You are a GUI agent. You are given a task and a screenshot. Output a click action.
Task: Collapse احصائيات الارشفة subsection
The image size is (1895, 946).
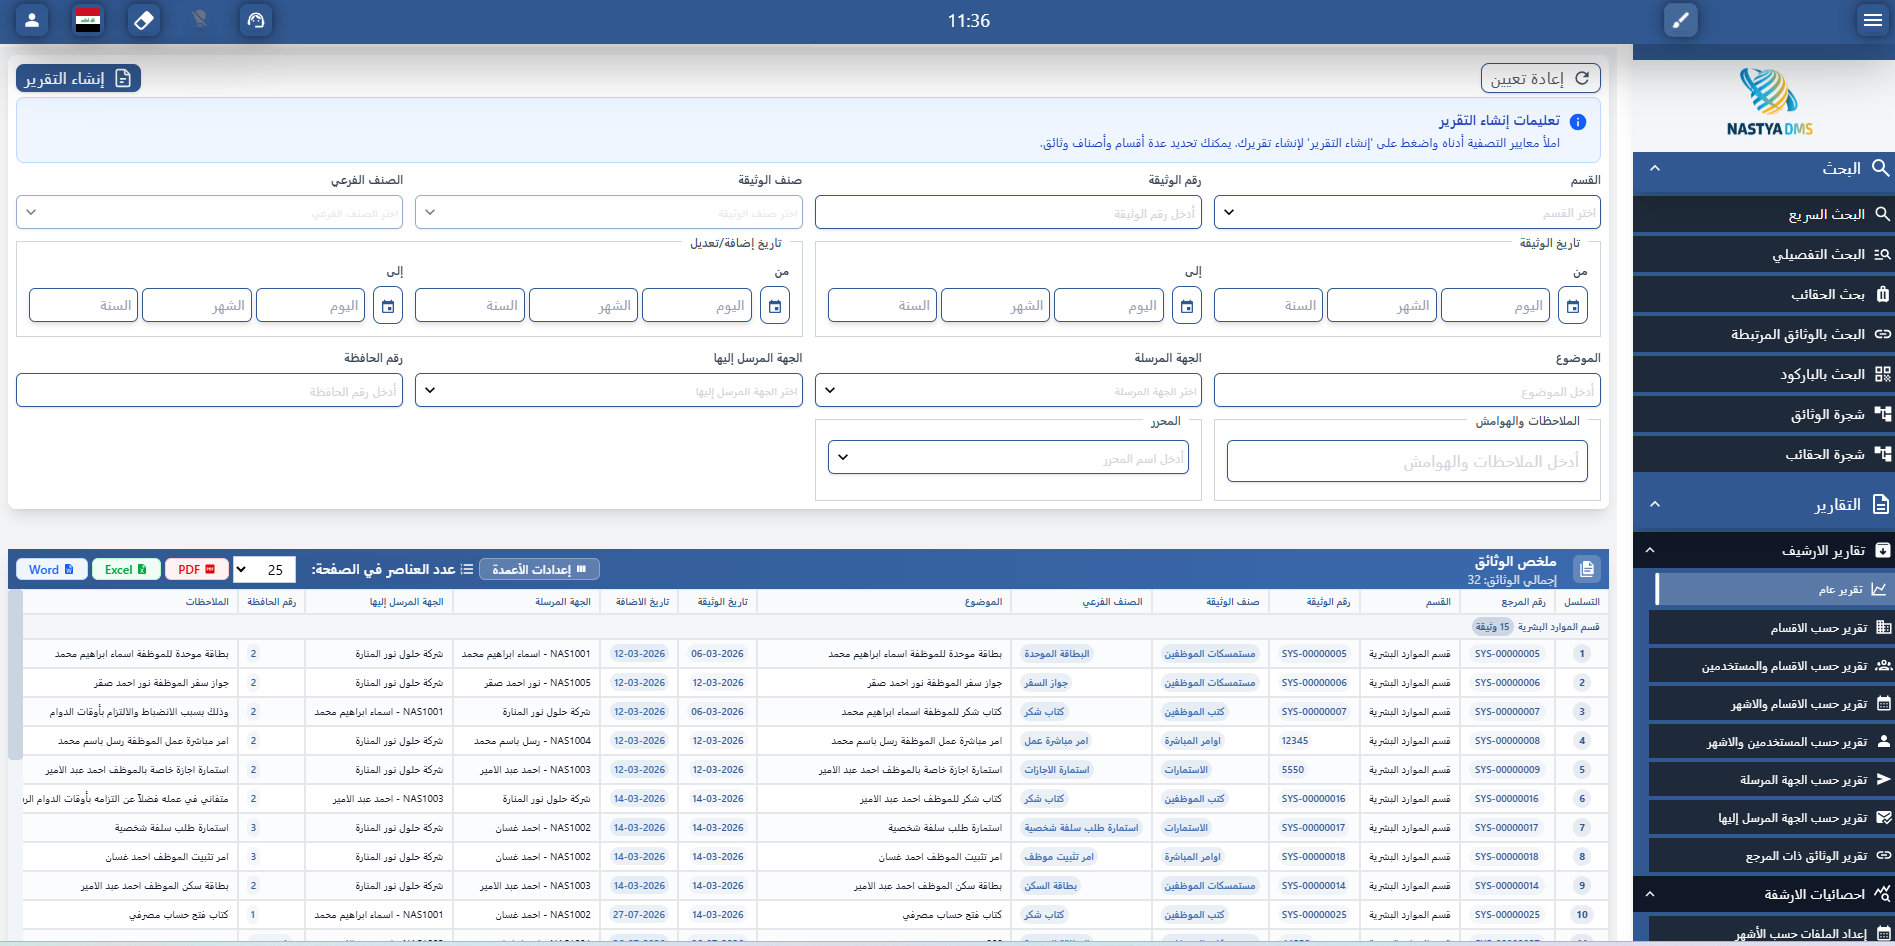(x=1650, y=894)
